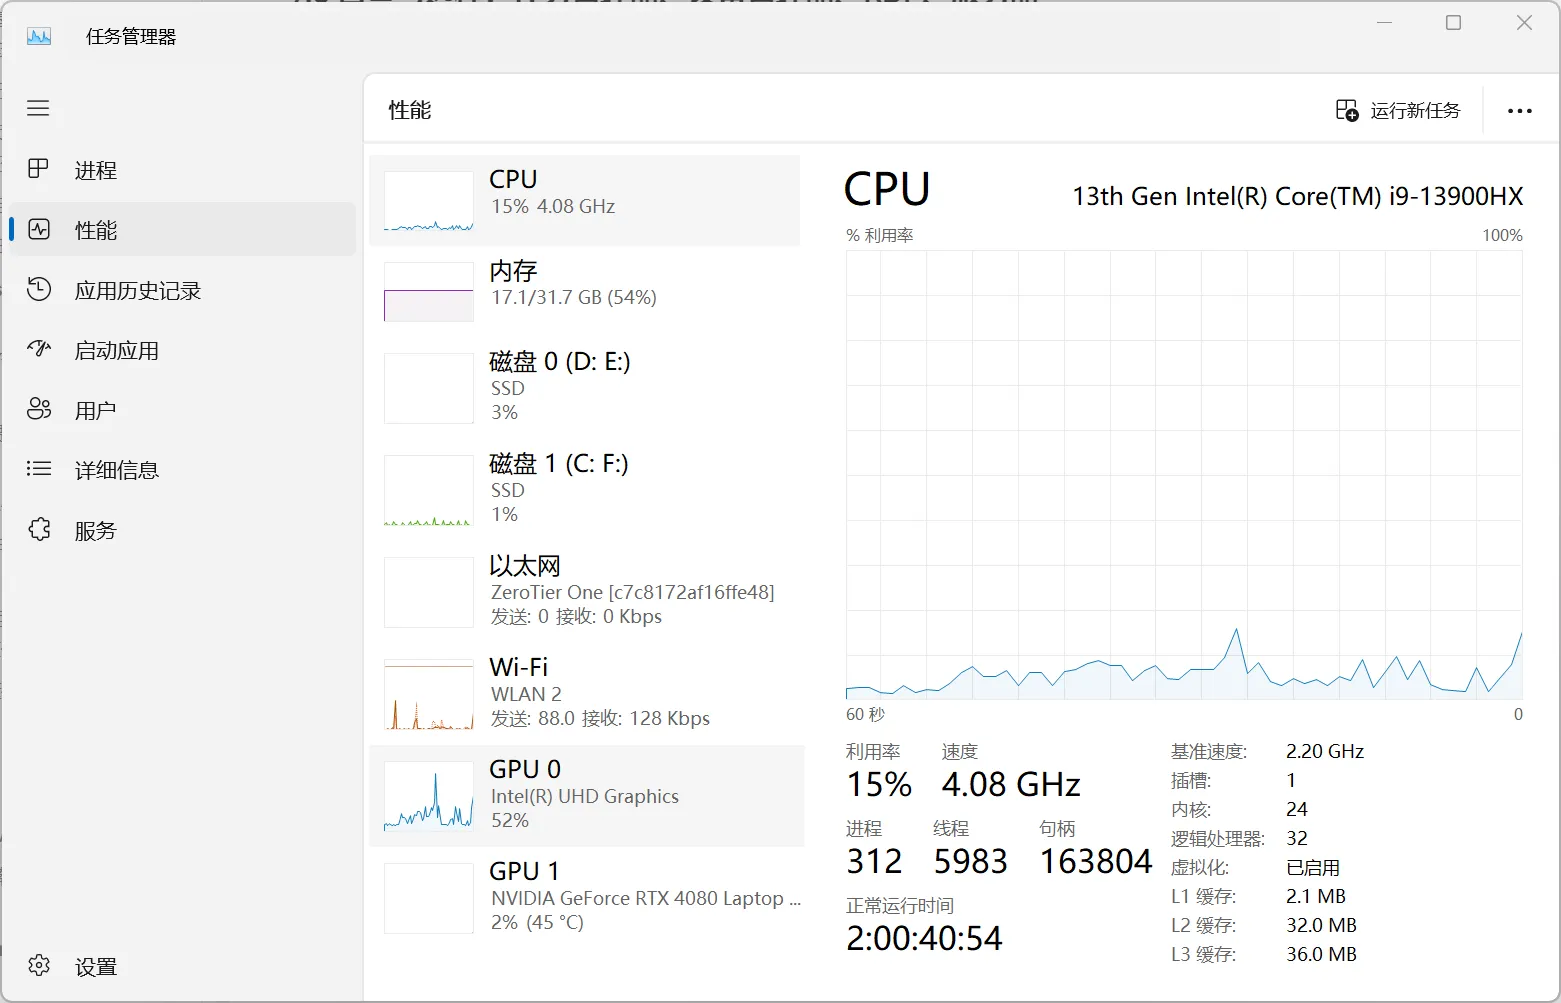Viewport: 1561px width, 1003px height.
Task: Select GPU 1 NVIDIA RTX 4080 entry
Action: coord(585,897)
